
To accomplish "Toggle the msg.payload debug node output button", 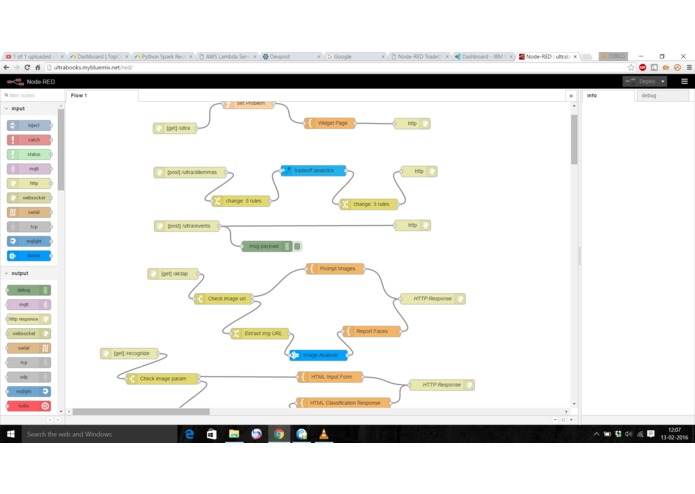I will point(297,246).
